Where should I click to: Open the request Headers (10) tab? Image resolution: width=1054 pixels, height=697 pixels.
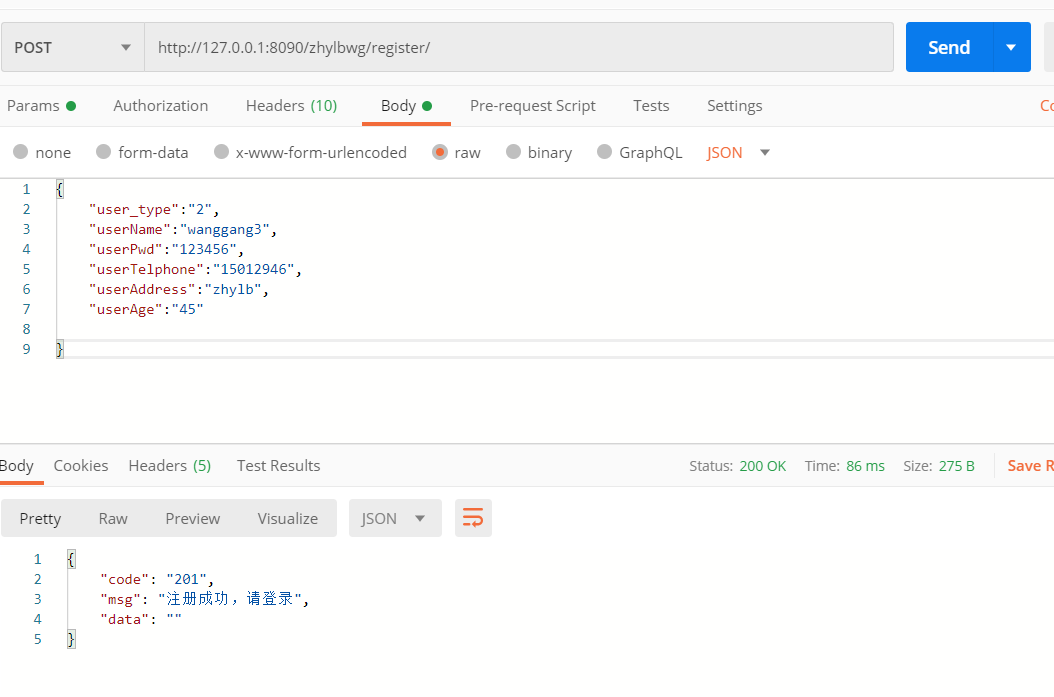(291, 105)
